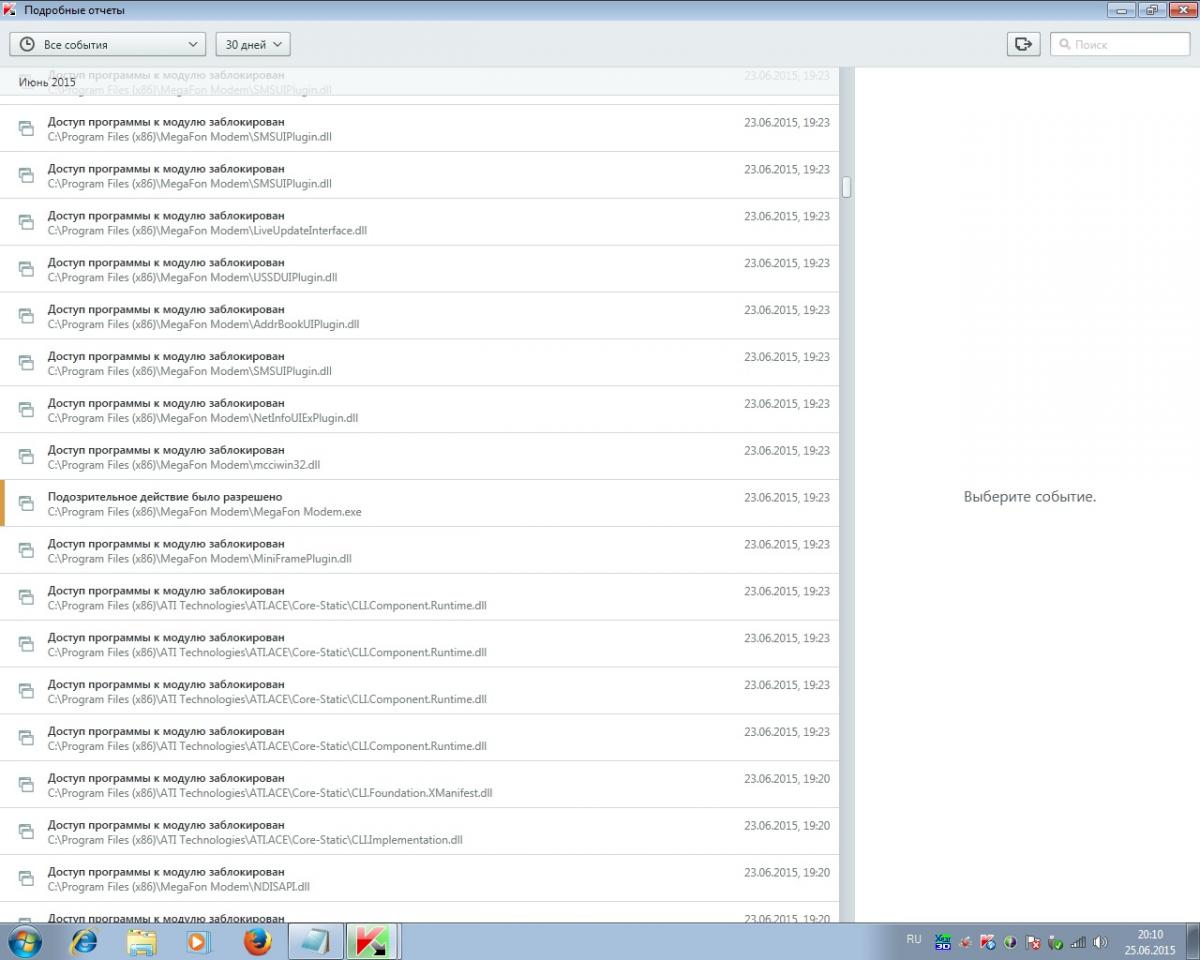Viewport: 1200px width, 960px height.
Task: Open the network signal tray icon
Action: click(x=1078, y=941)
